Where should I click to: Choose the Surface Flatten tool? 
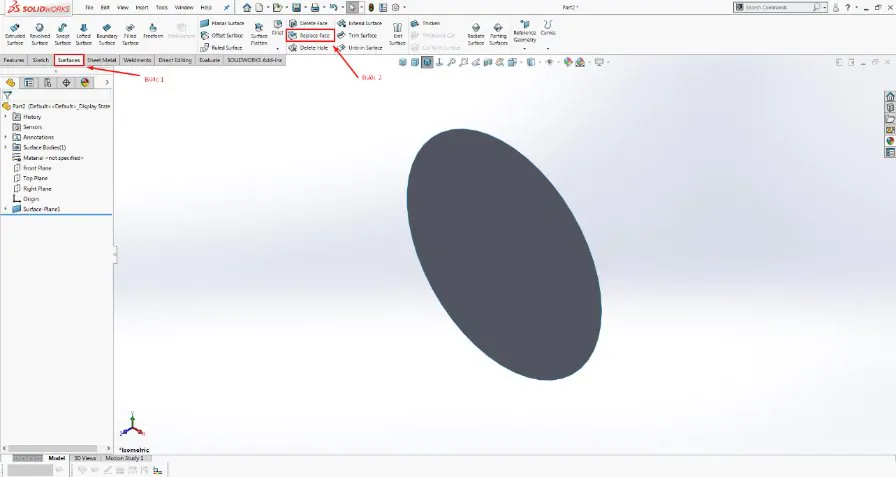259,34
